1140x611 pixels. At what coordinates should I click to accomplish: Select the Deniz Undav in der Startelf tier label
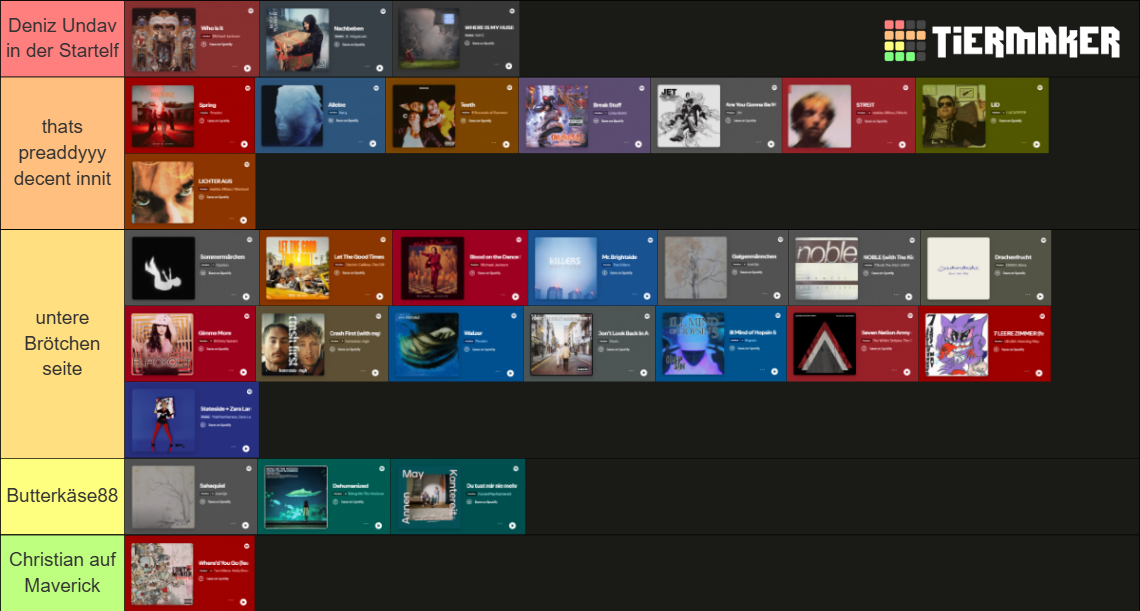[x=63, y=39]
